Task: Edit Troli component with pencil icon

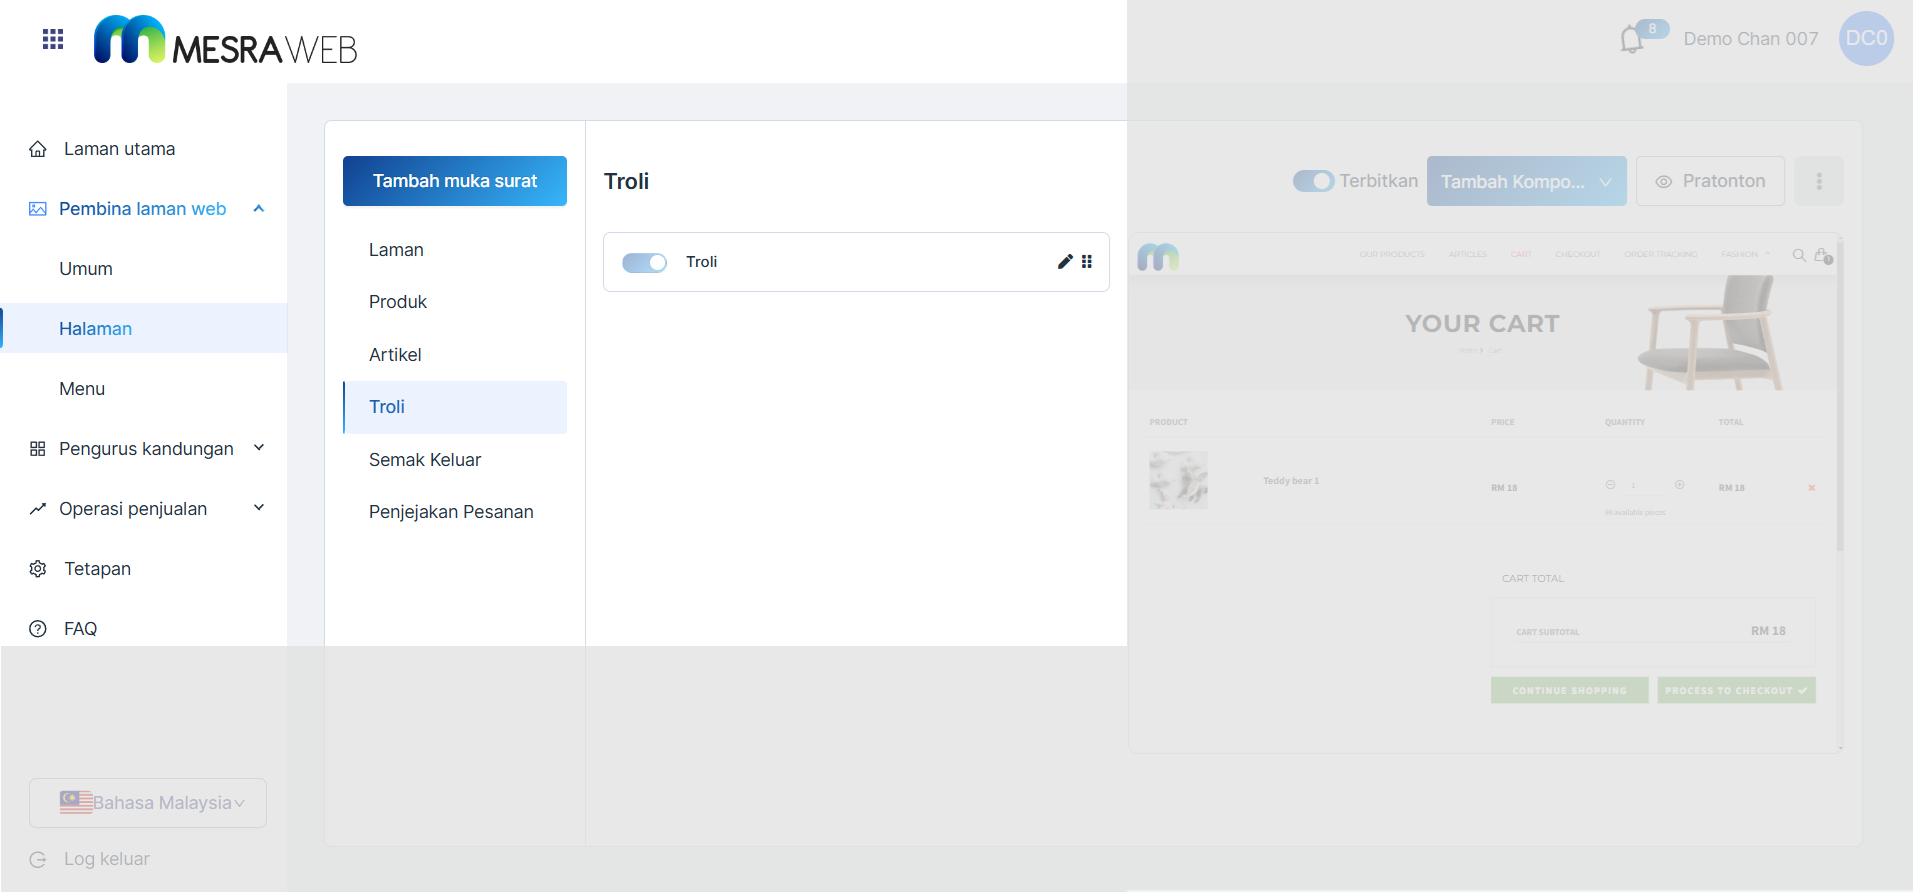Action: click(x=1065, y=262)
